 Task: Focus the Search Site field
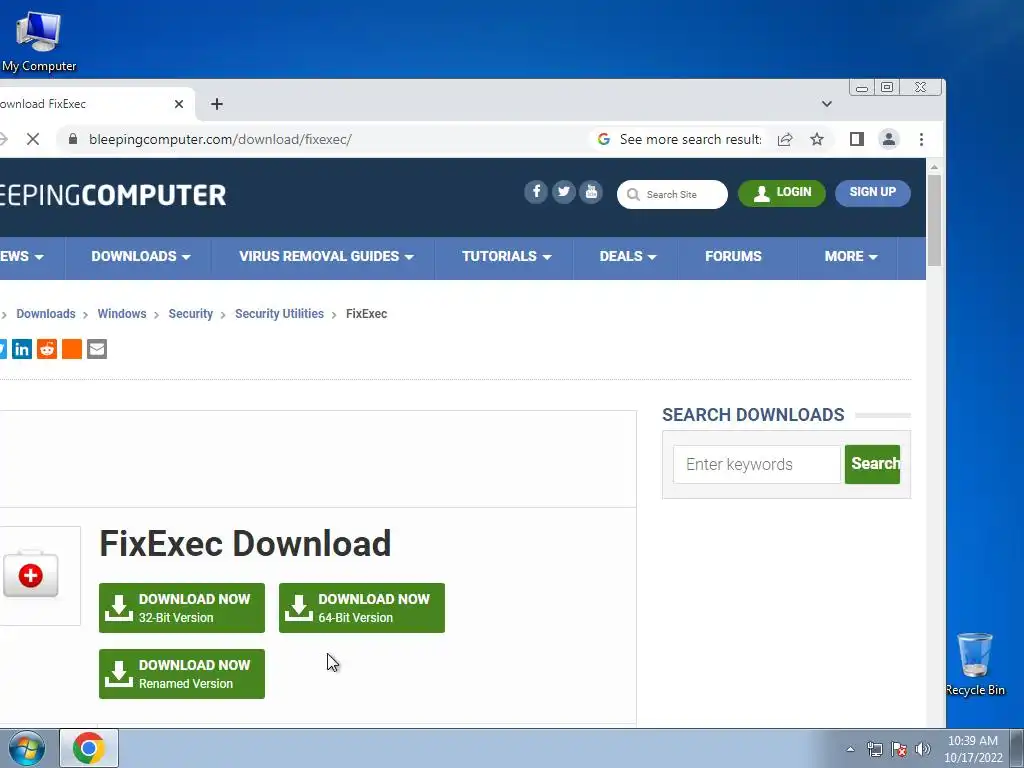click(x=672, y=195)
